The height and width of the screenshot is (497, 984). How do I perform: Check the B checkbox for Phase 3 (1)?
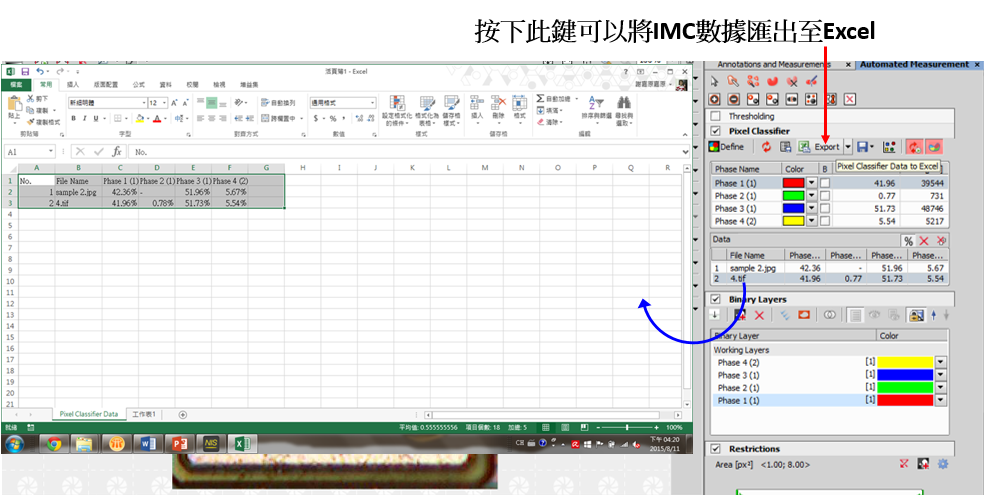(825, 208)
